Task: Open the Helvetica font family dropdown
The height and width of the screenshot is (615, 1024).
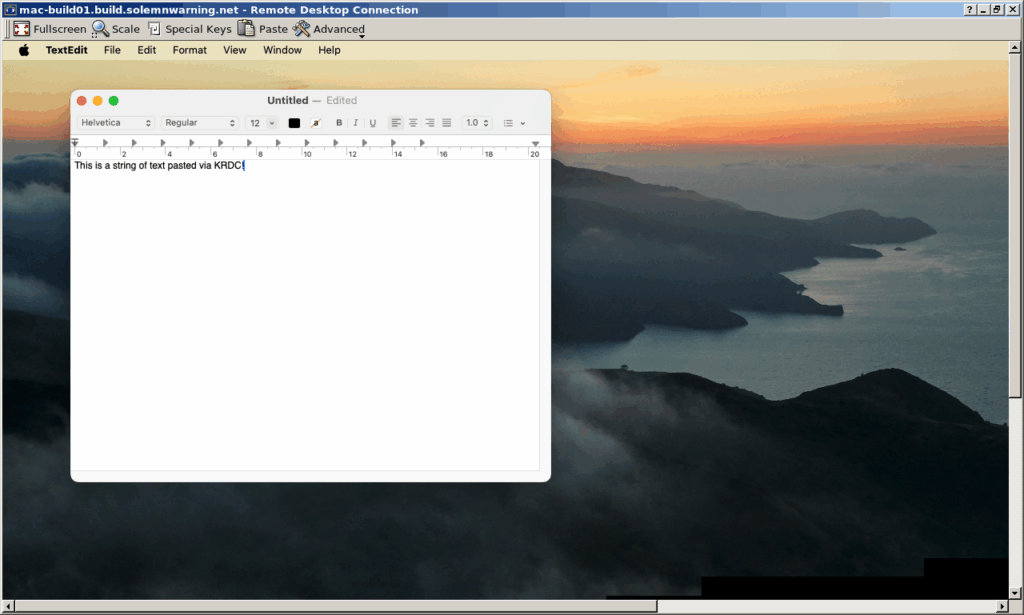Action: point(115,122)
